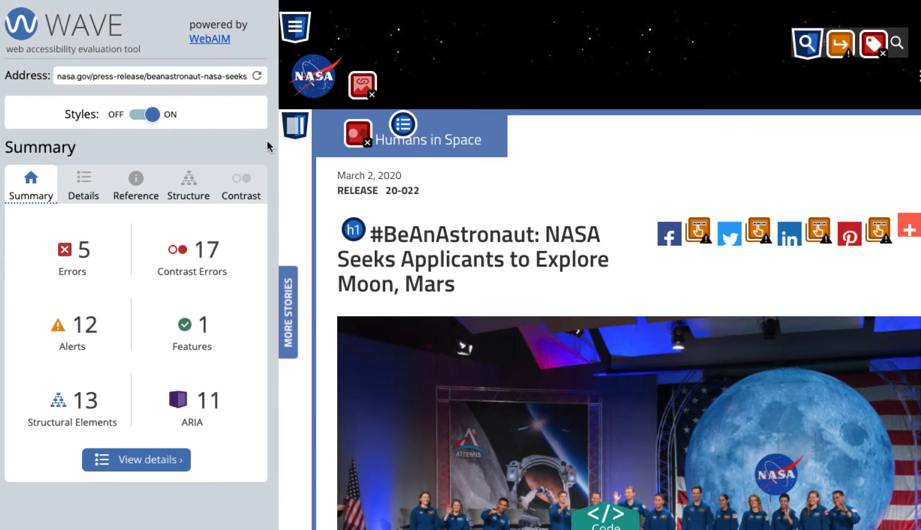The width and height of the screenshot is (921, 530).
Task: Click the WAVE h1 heading marker
Action: (x=353, y=230)
